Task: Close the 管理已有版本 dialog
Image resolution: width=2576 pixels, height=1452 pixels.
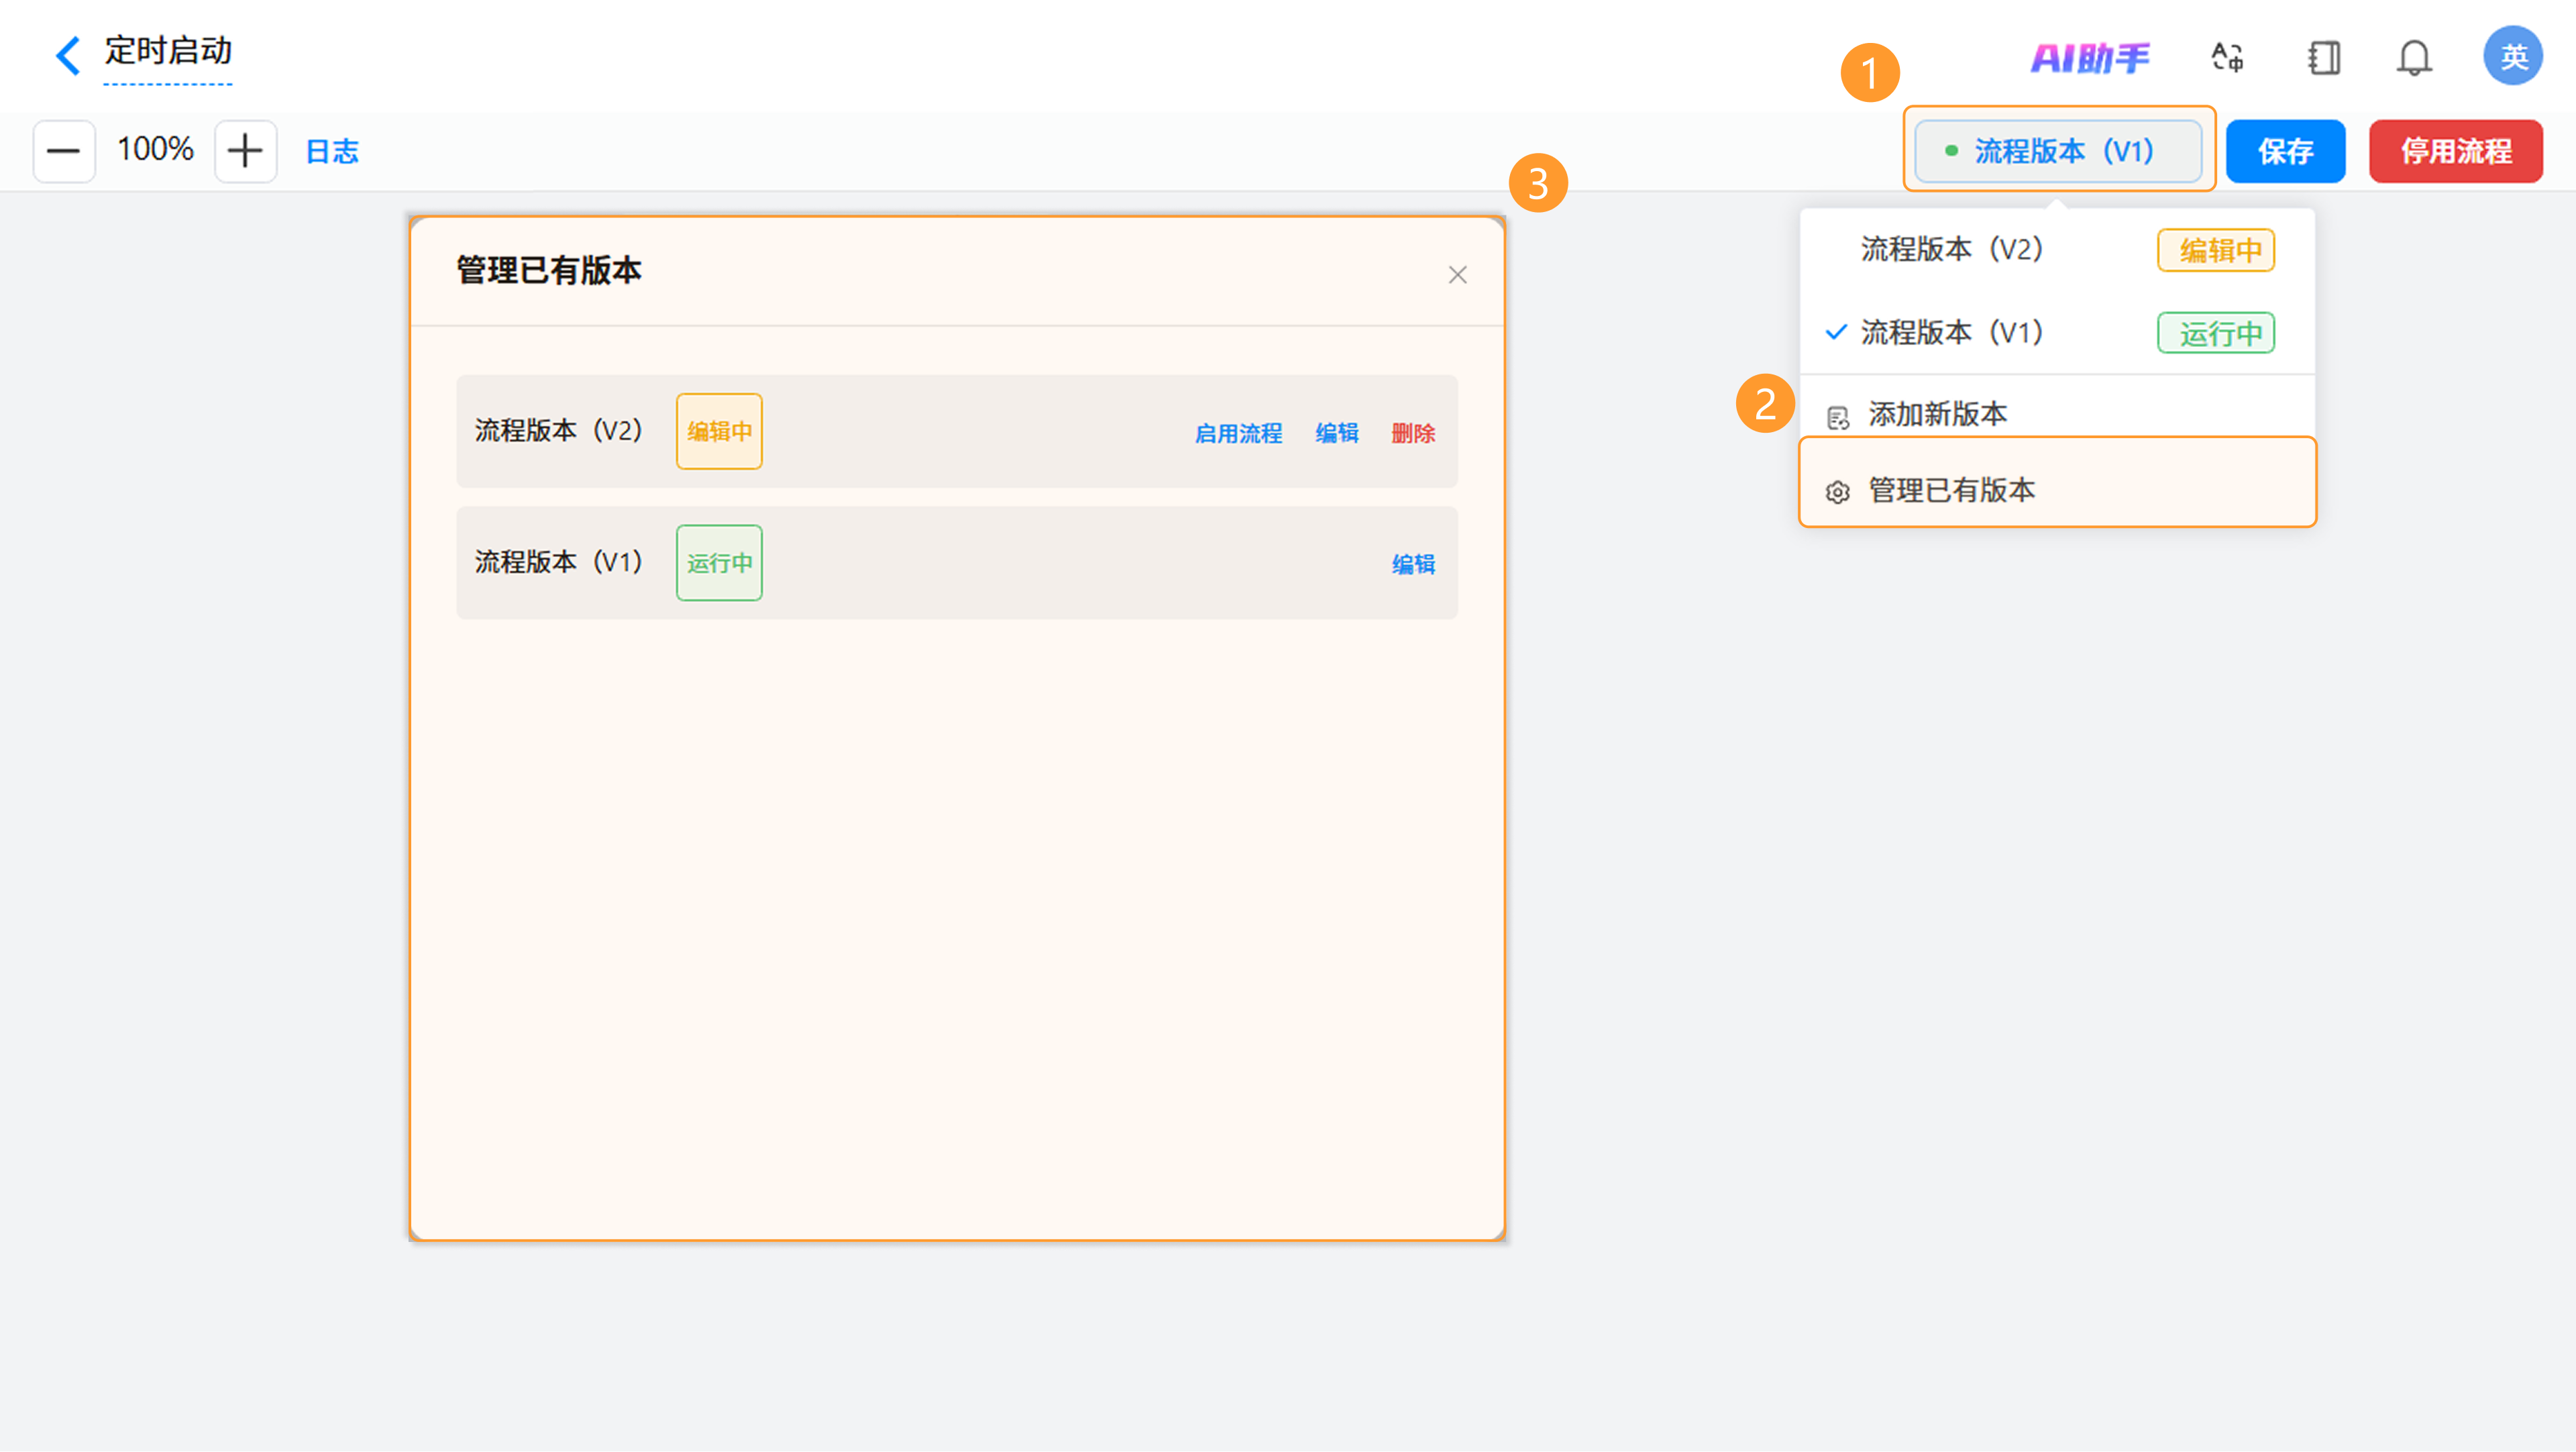Action: click(x=1458, y=275)
